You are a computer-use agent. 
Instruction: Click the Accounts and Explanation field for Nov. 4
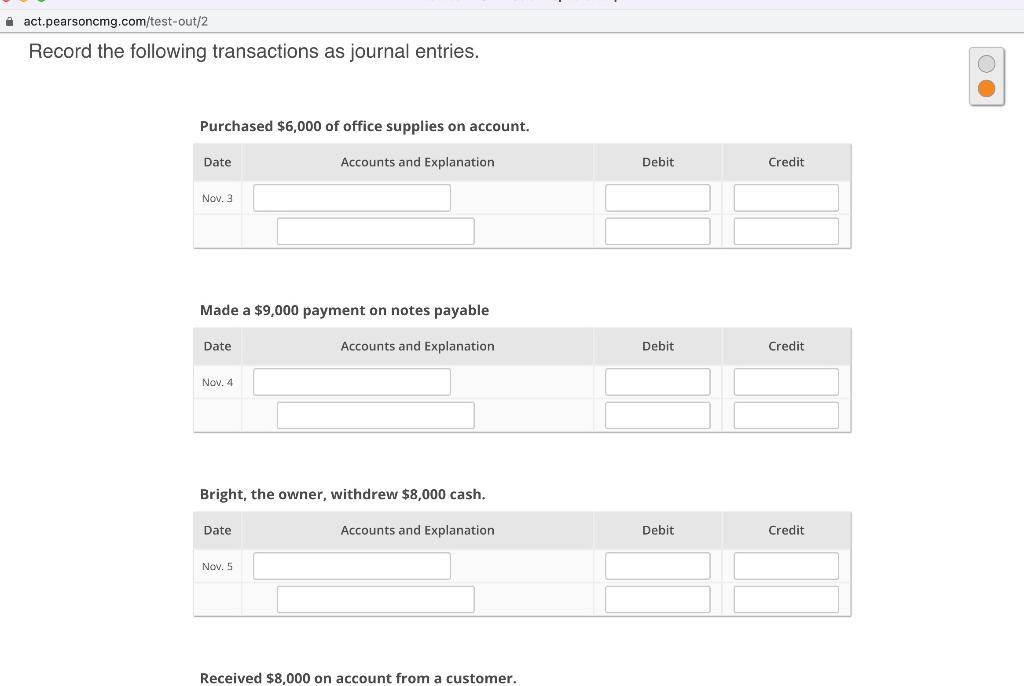click(351, 381)
